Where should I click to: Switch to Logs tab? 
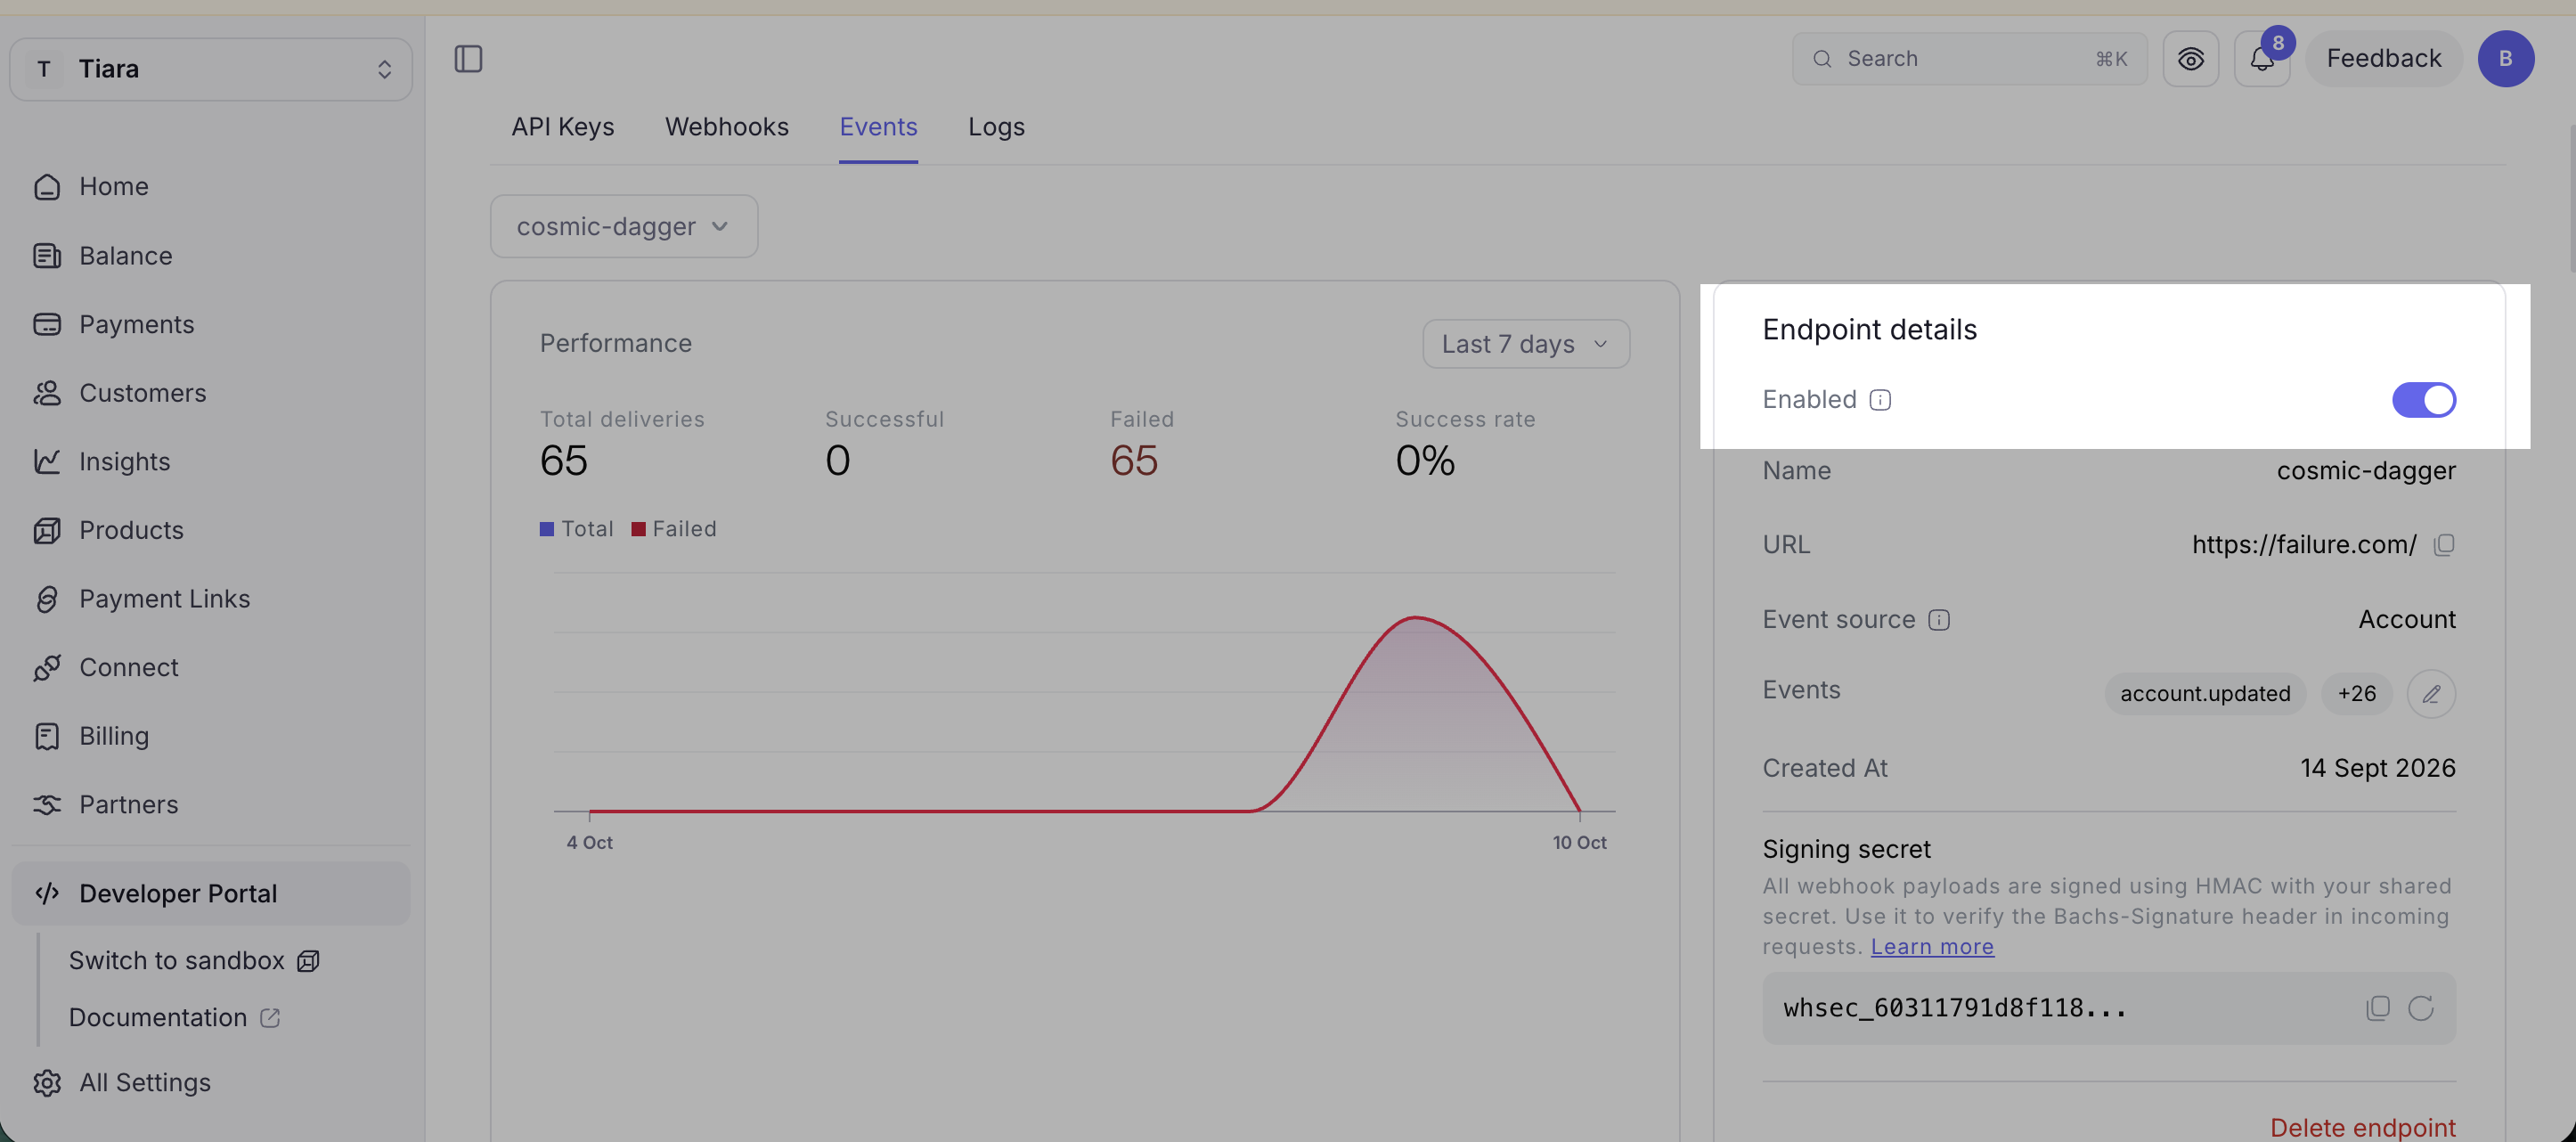point(996,127)
